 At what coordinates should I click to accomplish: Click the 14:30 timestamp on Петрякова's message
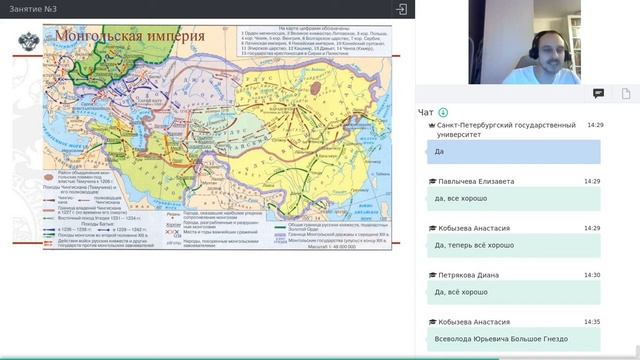click(x=592, y=275)
